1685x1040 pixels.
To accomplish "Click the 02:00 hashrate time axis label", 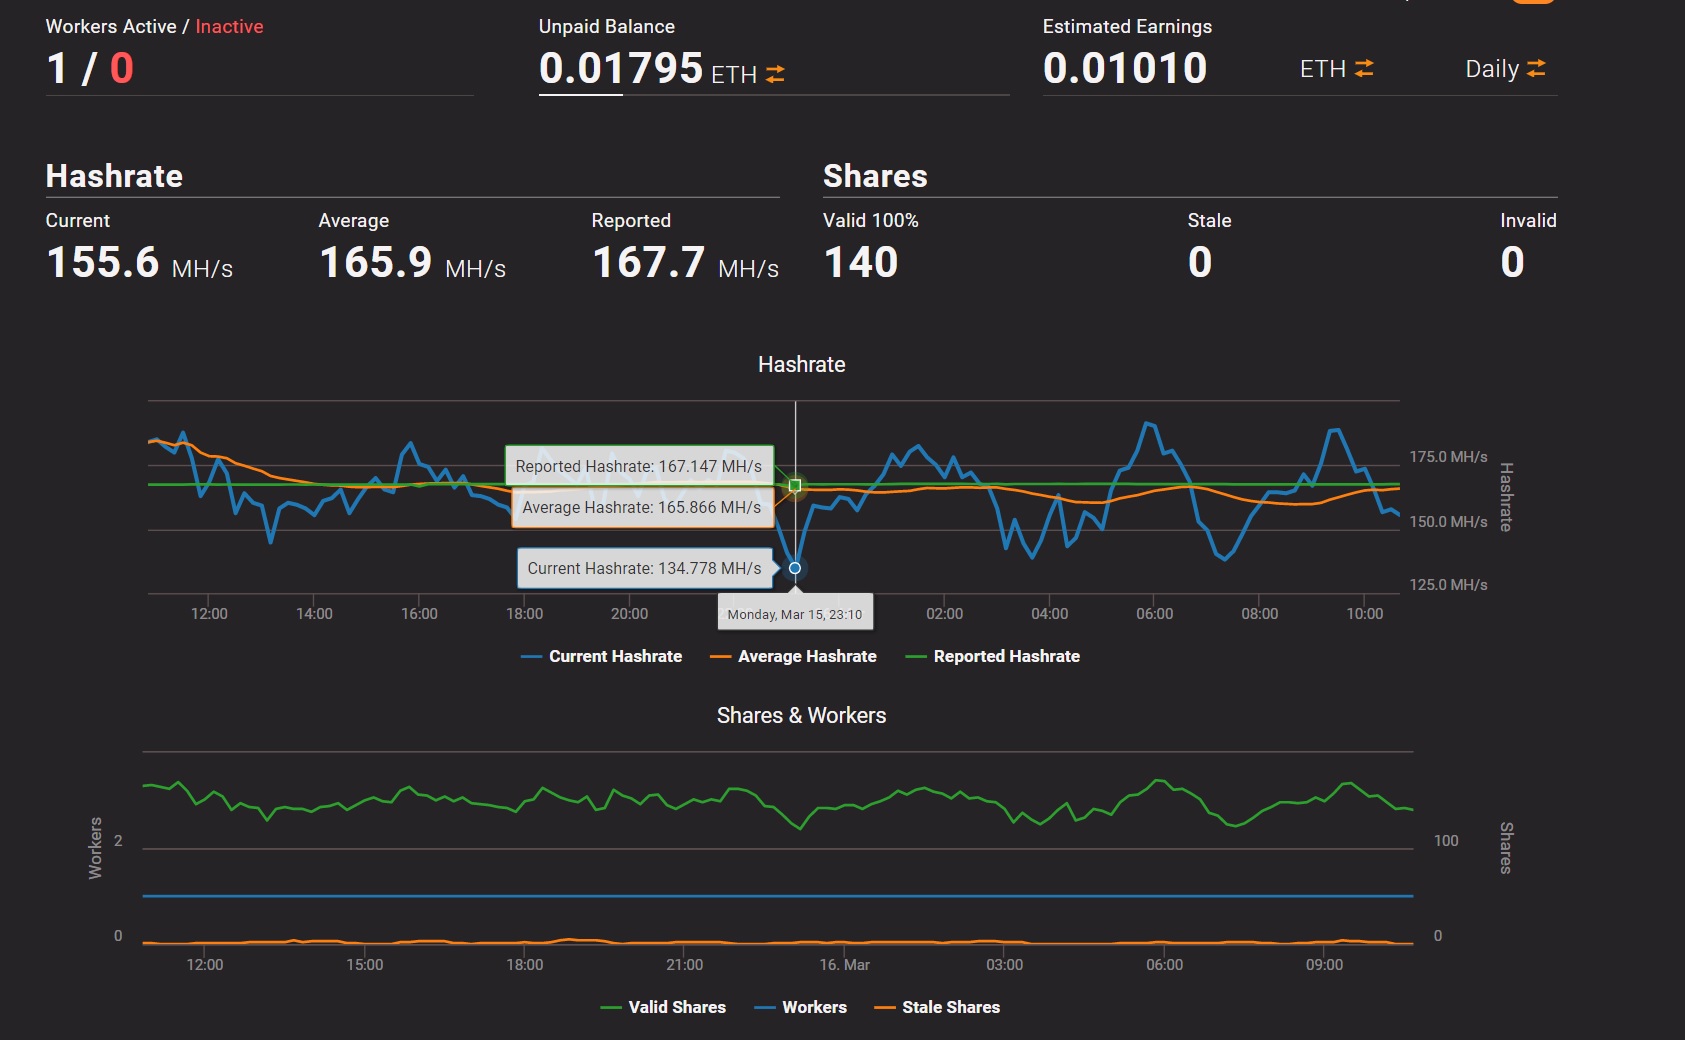I will (944, 614).
